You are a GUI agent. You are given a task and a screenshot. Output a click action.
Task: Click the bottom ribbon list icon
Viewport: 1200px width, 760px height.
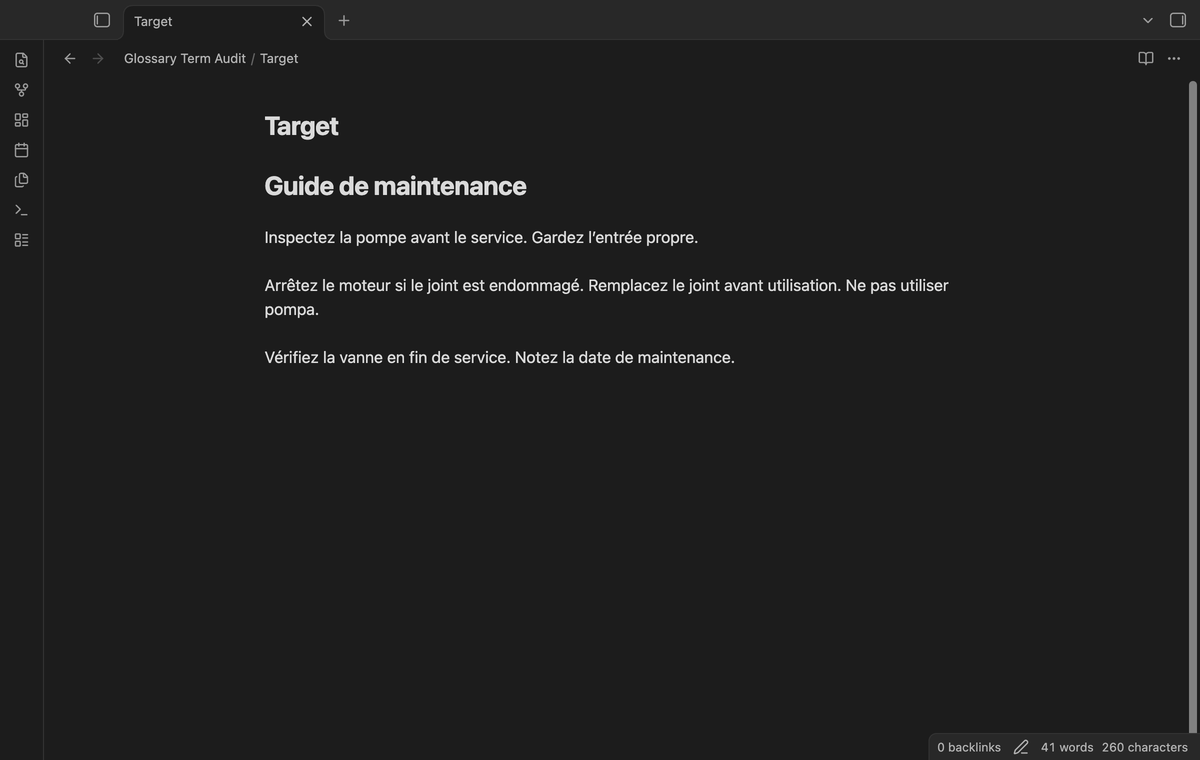click(21, 240)
